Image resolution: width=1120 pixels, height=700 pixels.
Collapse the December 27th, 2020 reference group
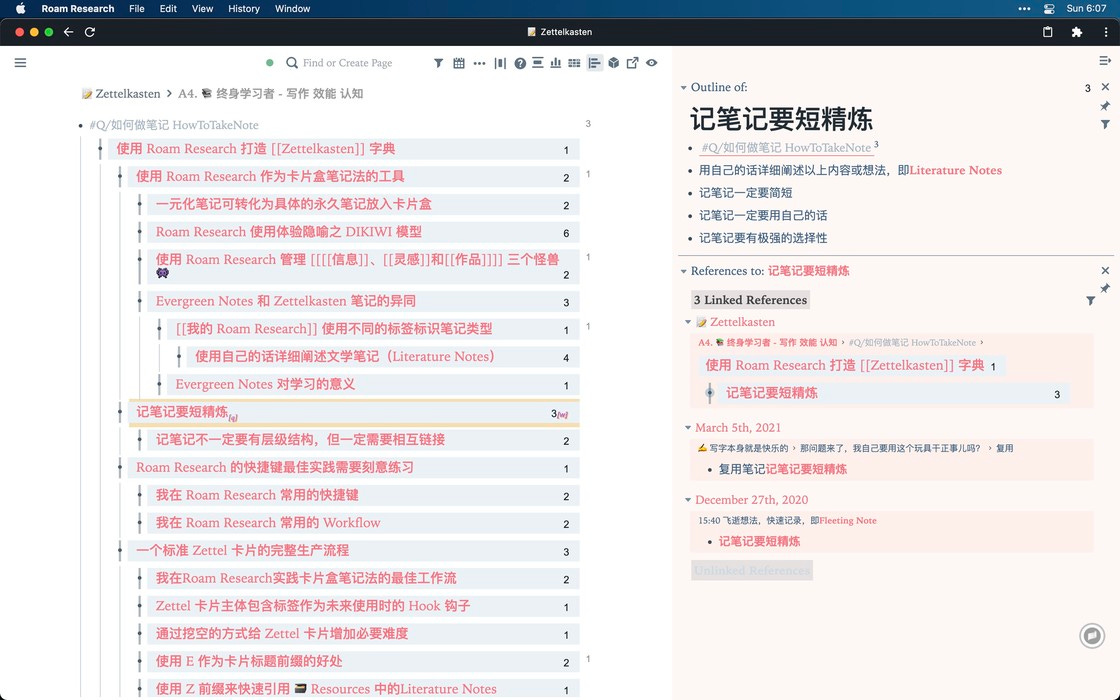pos(688,500)
